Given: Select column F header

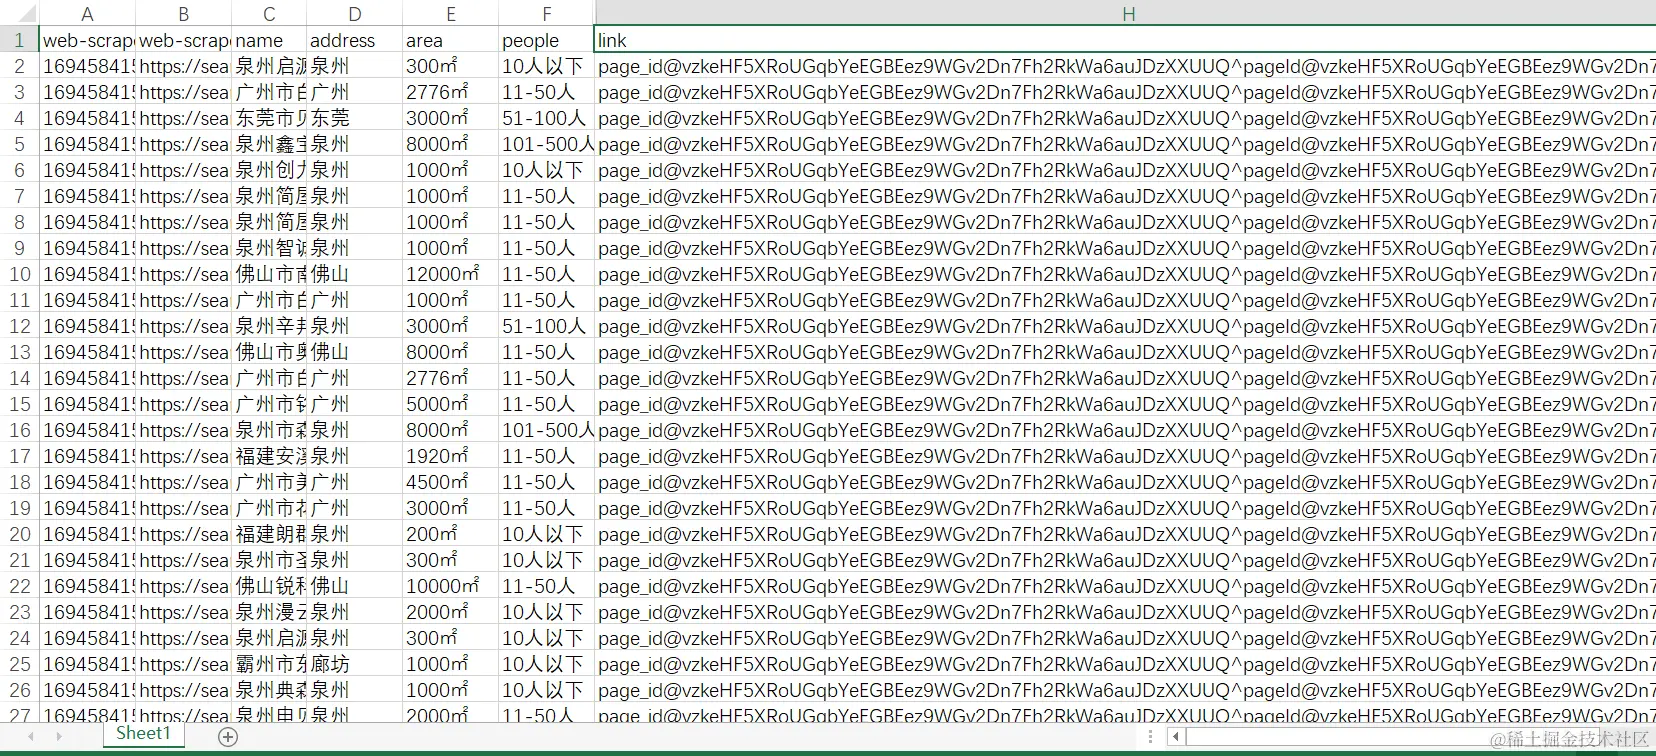Looking at the screenshot, I should tap(547, 14).
